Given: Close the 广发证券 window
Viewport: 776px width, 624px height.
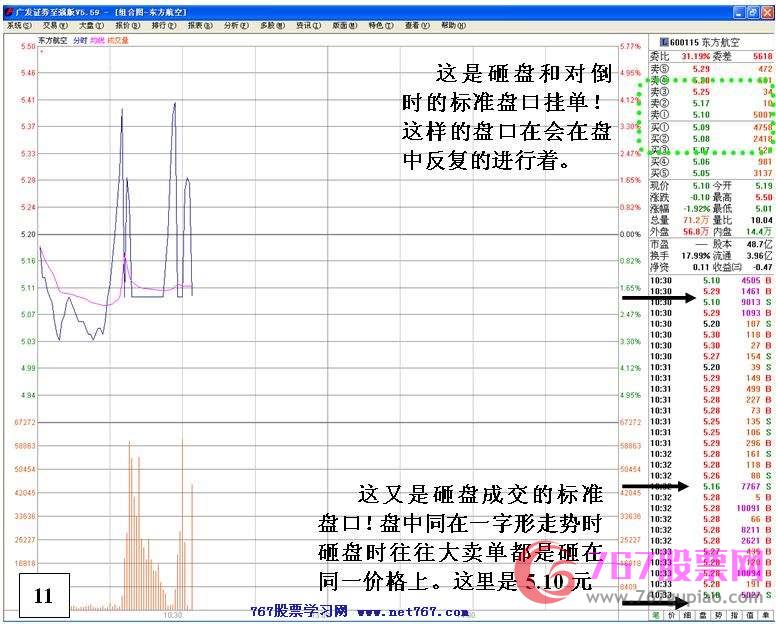Looking at the screenshot, I should (x=766, y=12).
